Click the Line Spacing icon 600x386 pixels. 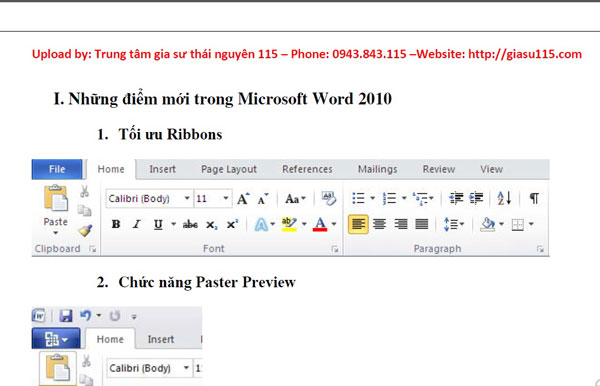pyautogui.click(x=451, y=224)
